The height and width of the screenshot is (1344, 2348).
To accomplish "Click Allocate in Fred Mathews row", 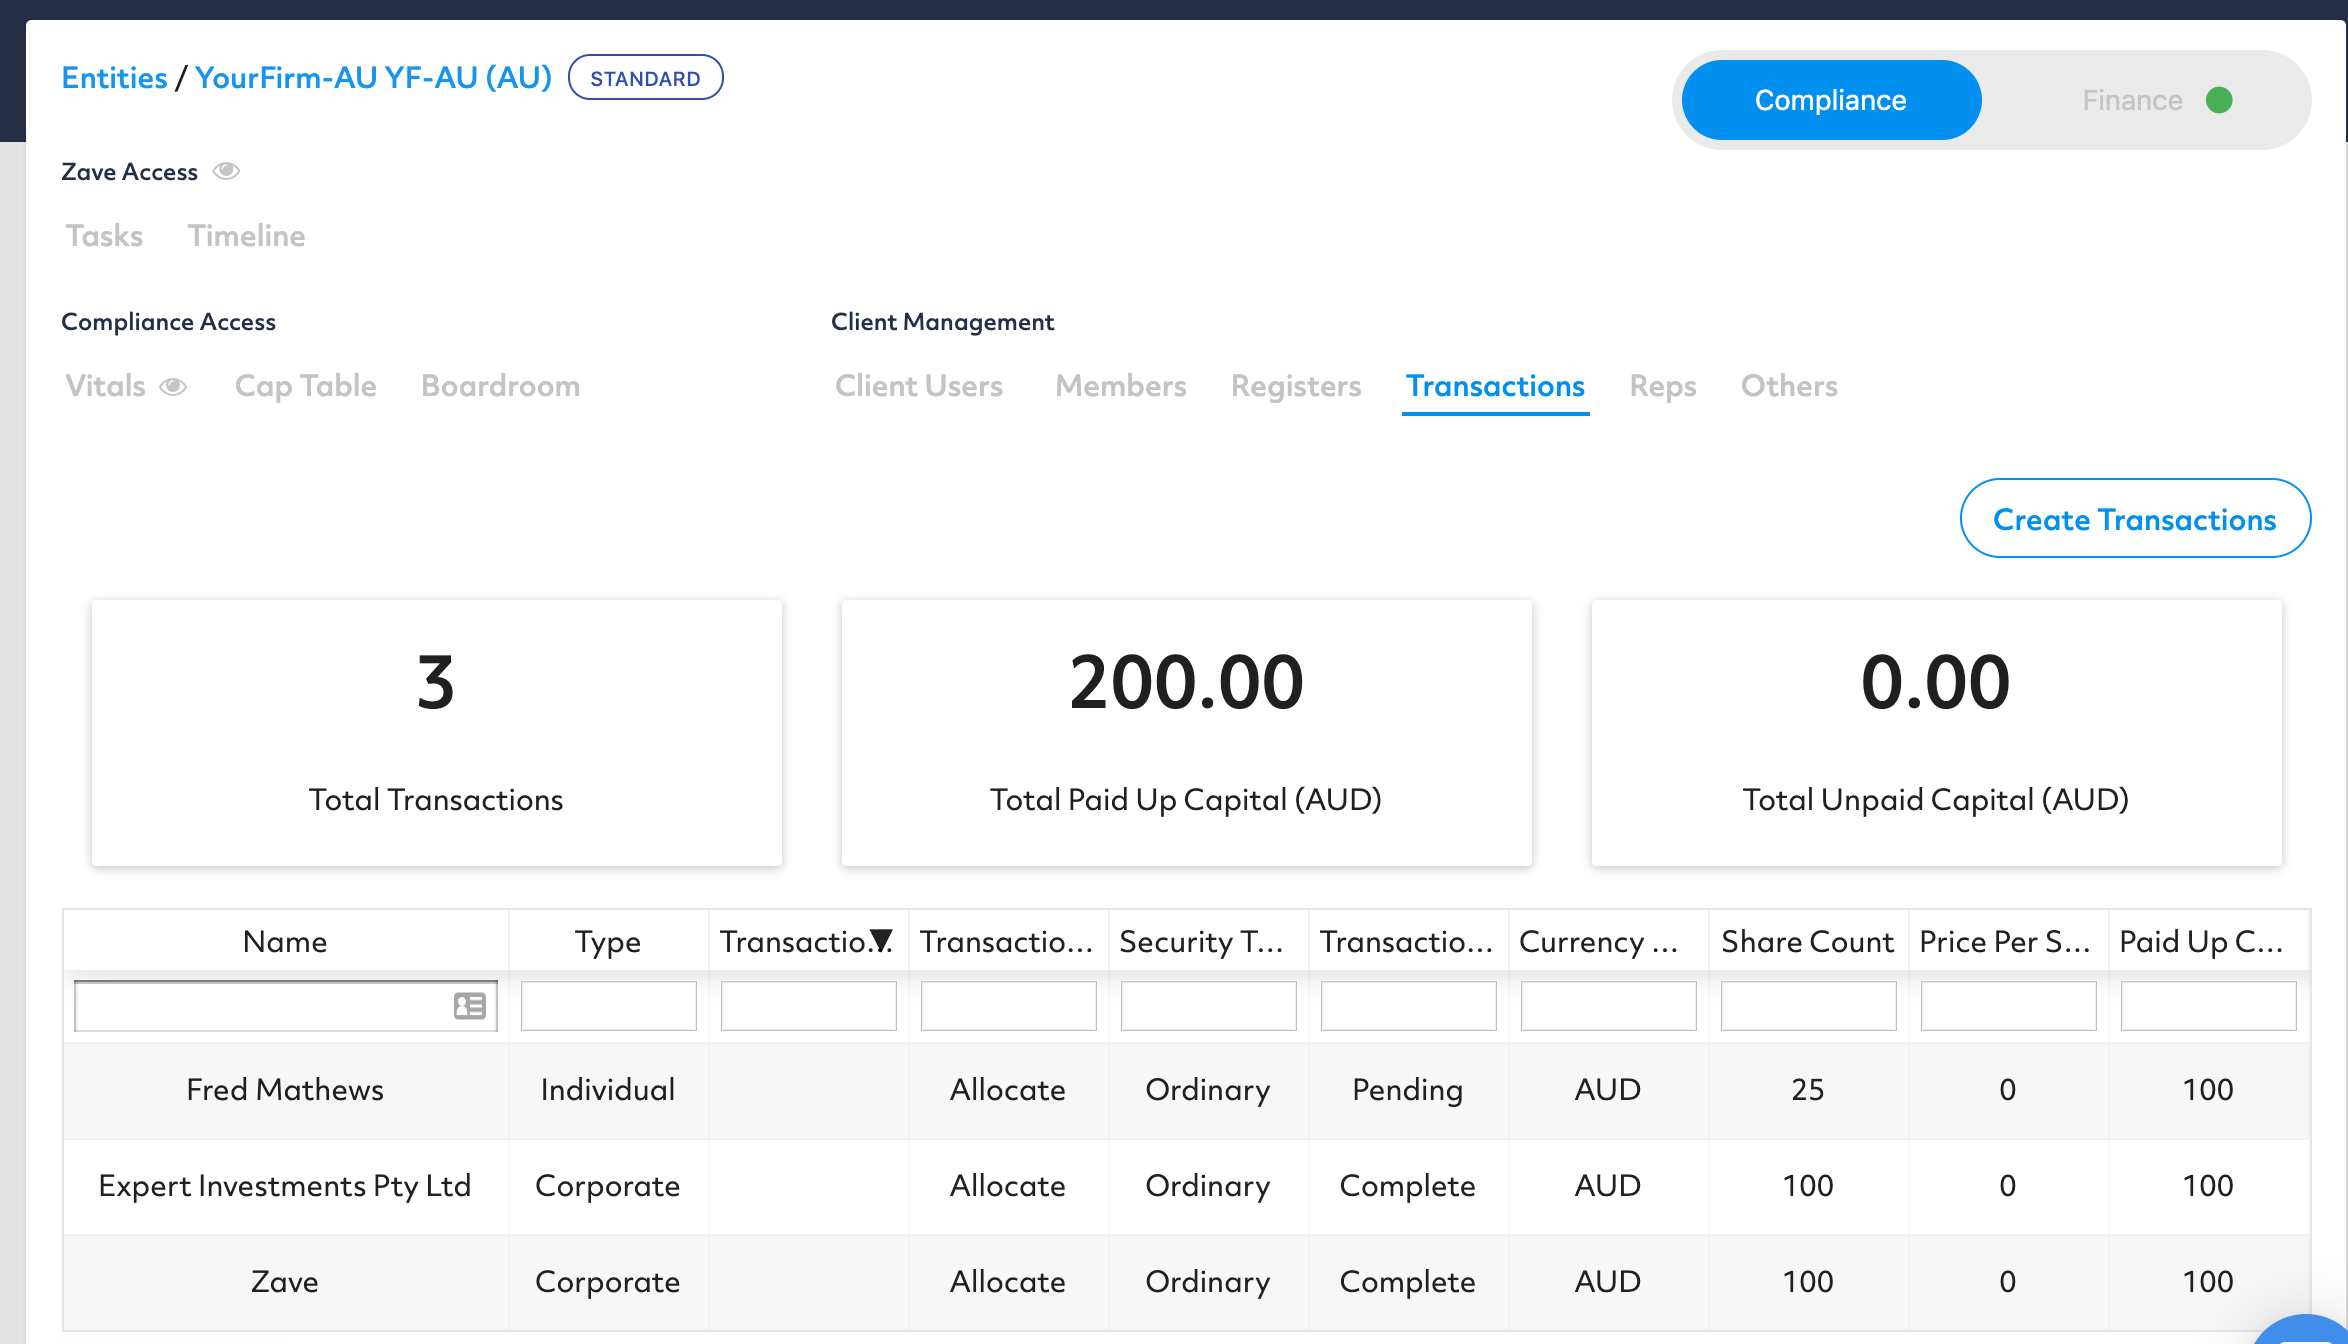I will (x=1009, y=1089).
